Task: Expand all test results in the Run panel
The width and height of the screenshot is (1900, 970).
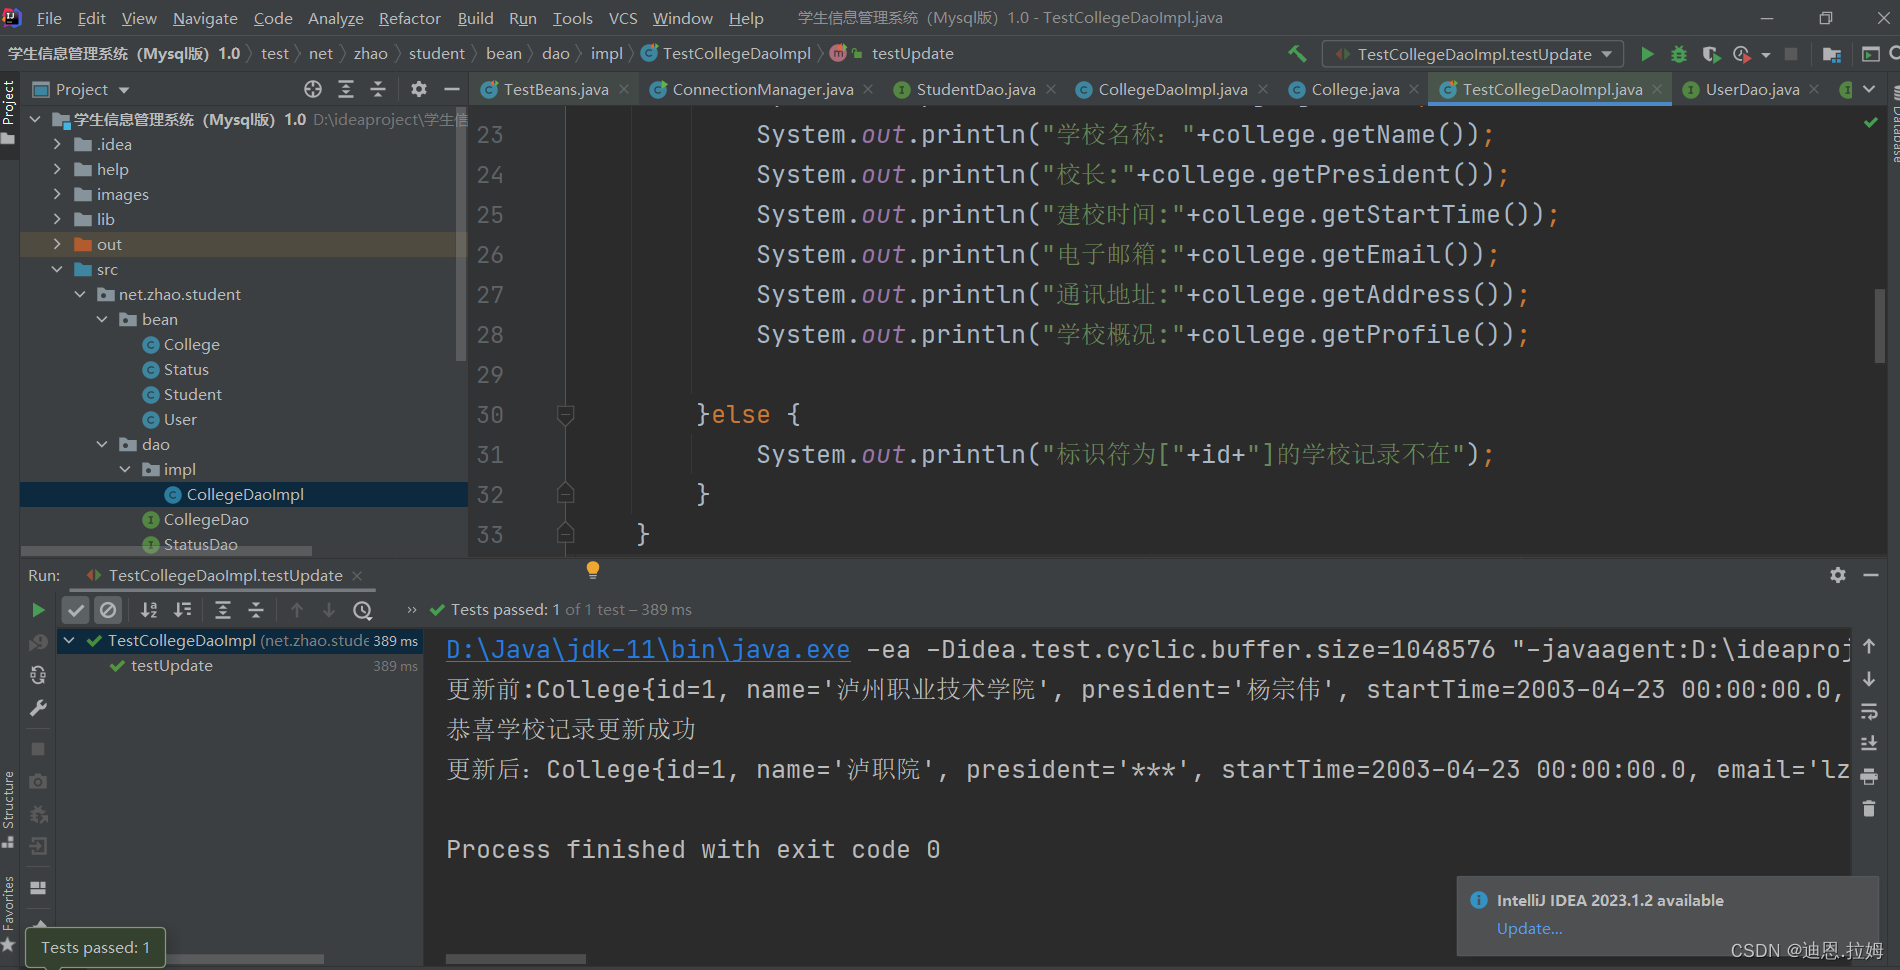Action: (x=223, y=610)
